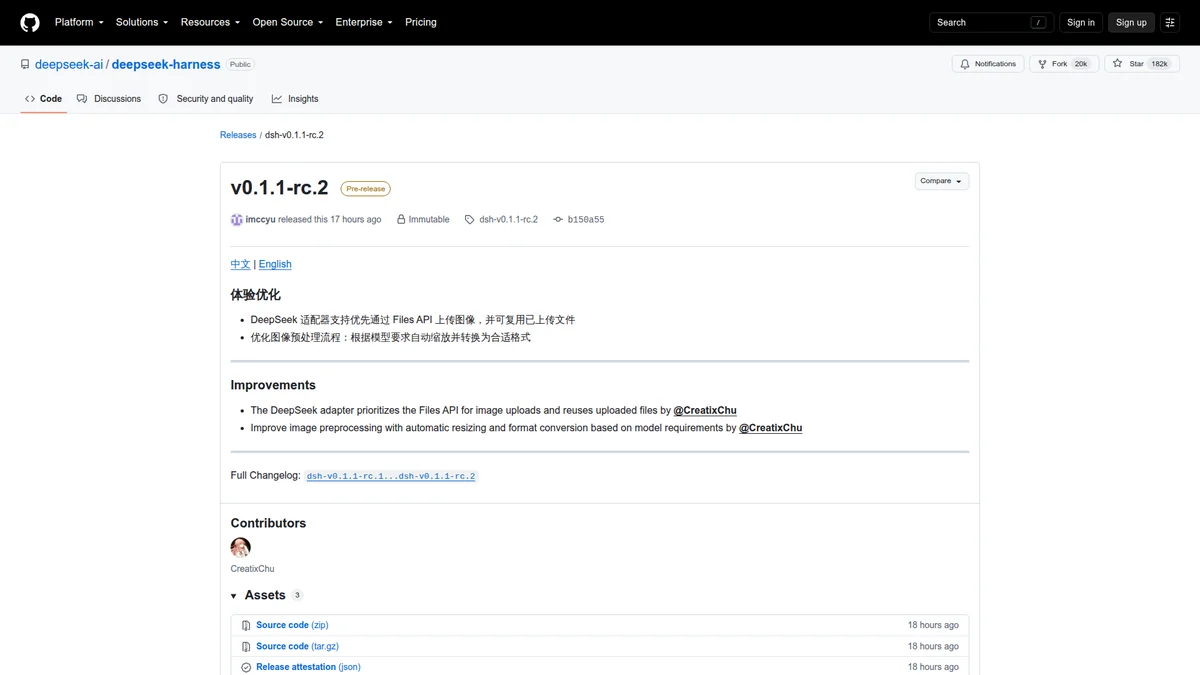Viewport: 1200px width, 675px height.
Task: Open the Enterprise dropdown menu
Action: (364, 22)
